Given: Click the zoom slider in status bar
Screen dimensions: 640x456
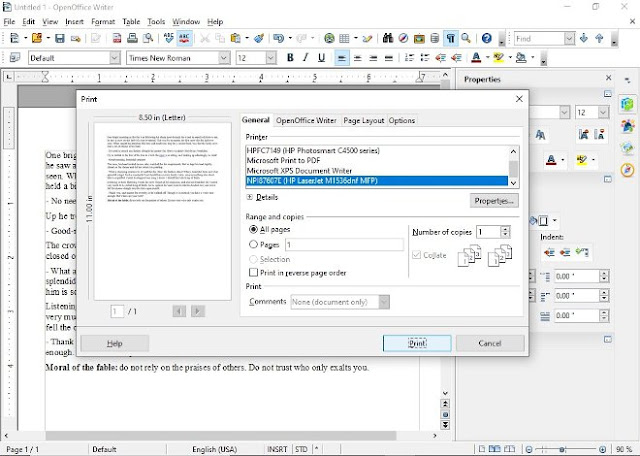Looking at the screenshot, I should (563, 449).
